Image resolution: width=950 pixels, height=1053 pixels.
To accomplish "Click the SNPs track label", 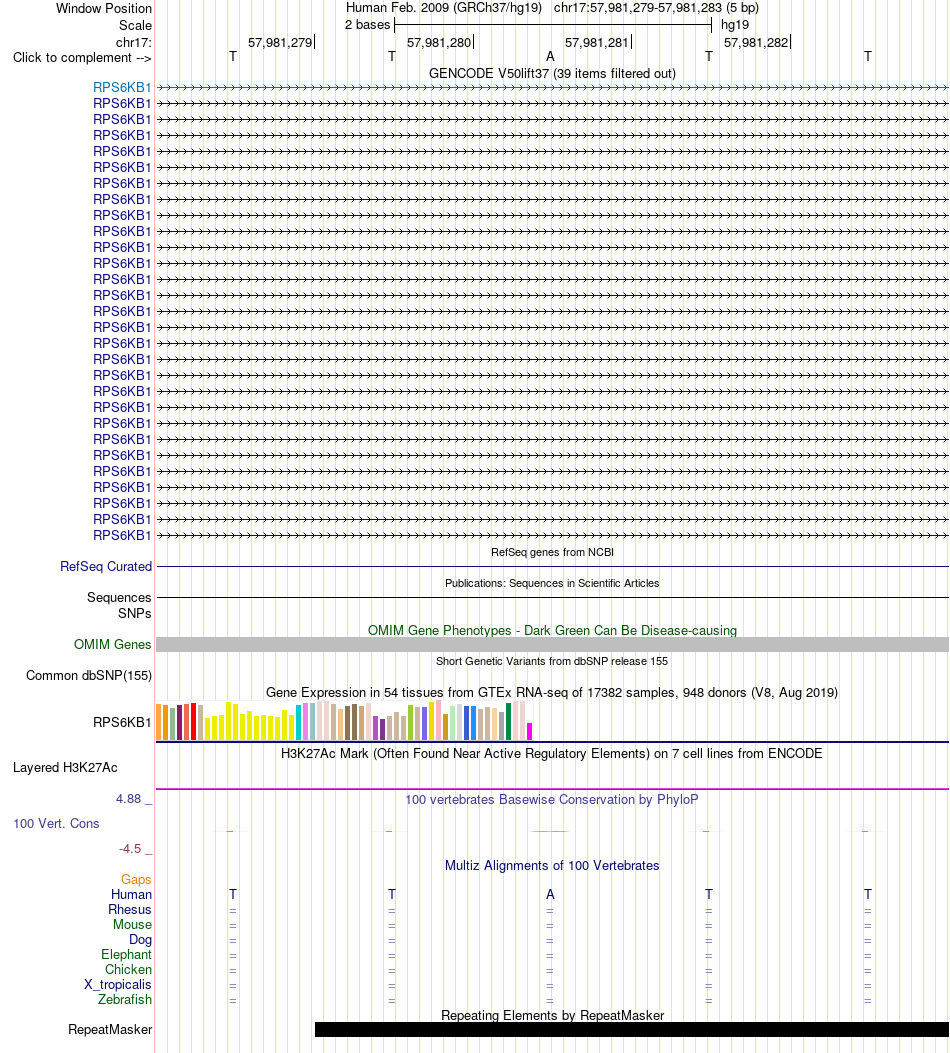I will [x=134, y=613].
